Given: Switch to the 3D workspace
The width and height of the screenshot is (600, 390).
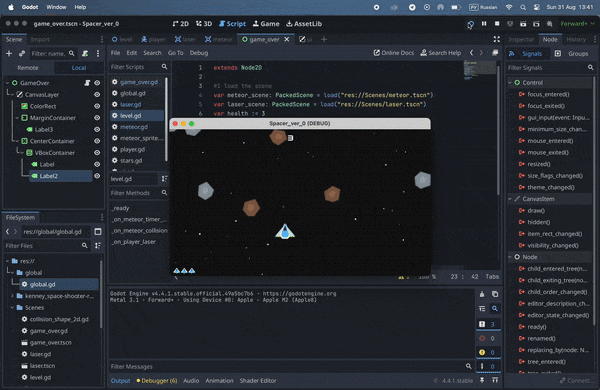Looking at the screenshot, I should (x=204, y=24).
